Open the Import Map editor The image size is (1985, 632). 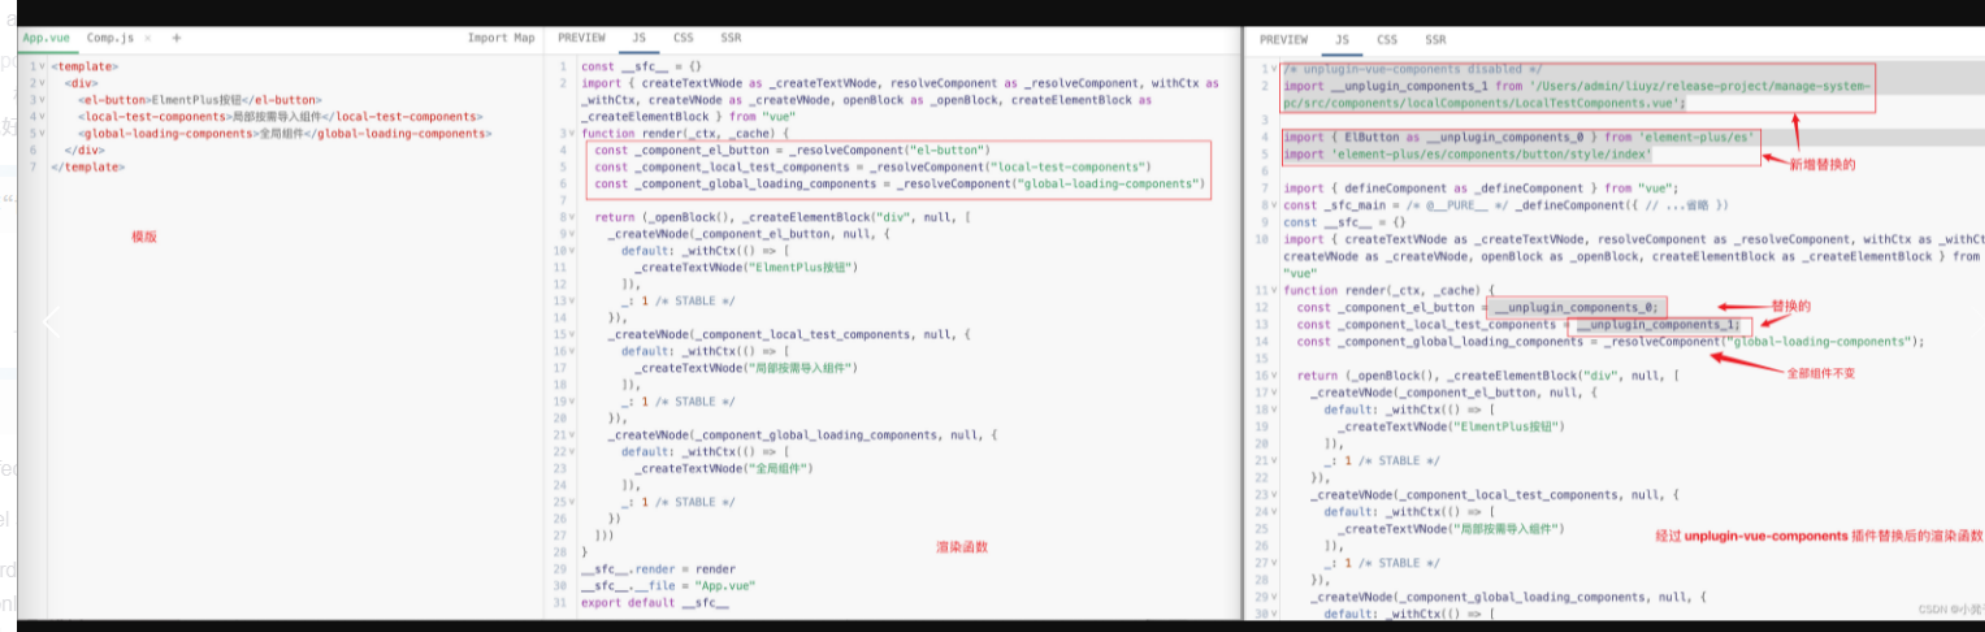[500, 38]
